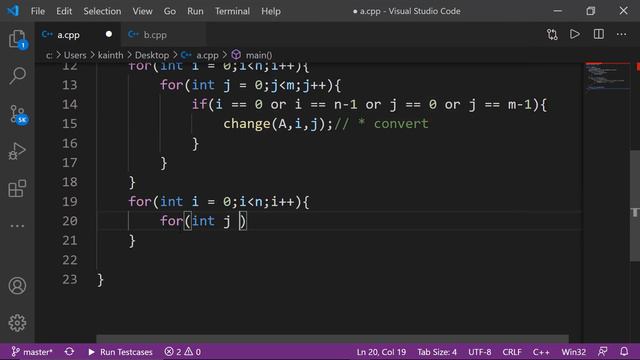Split the editor right

click(598, 34)
